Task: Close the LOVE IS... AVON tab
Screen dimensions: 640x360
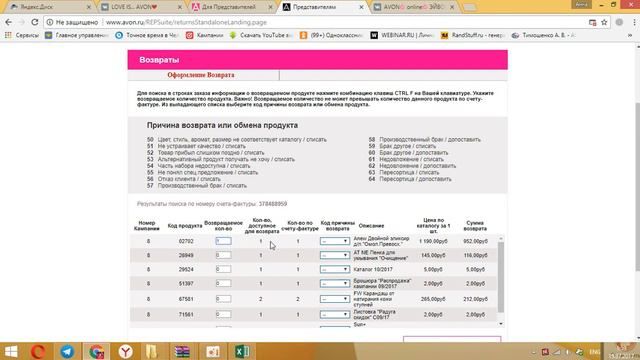Action: (180, 7)
